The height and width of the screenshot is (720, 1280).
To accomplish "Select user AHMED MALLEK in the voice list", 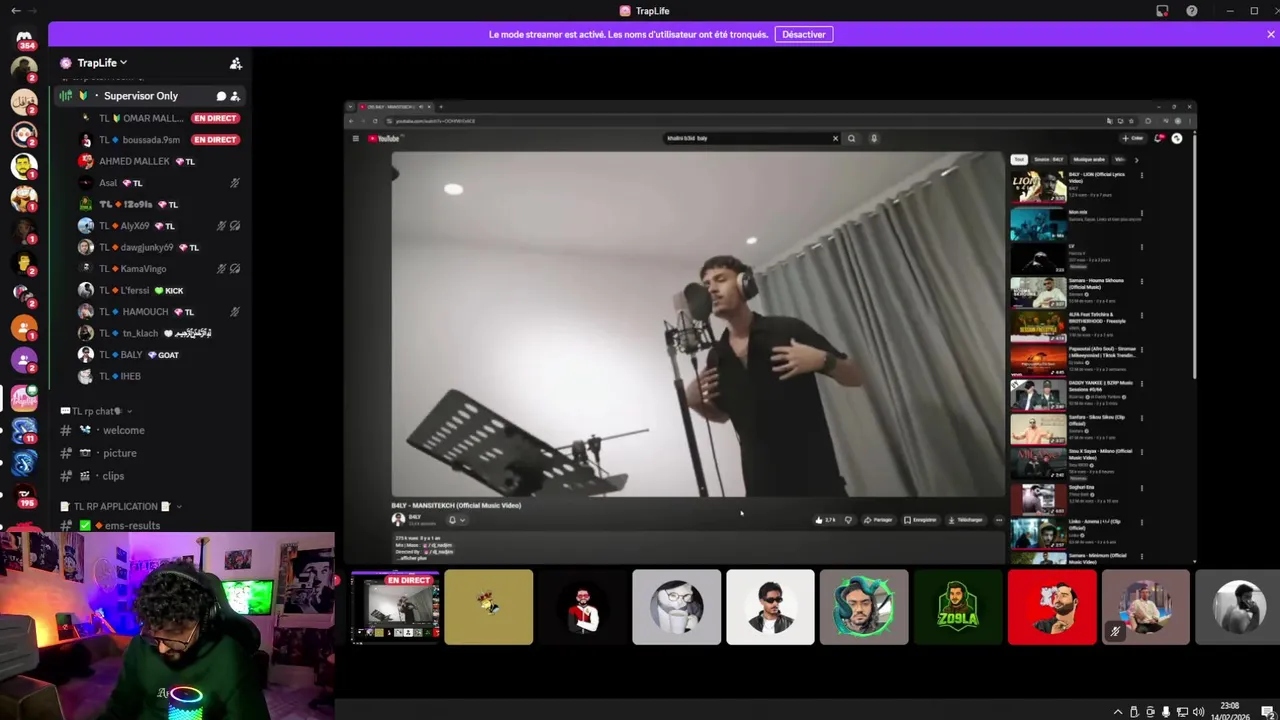I will point(134,161).
